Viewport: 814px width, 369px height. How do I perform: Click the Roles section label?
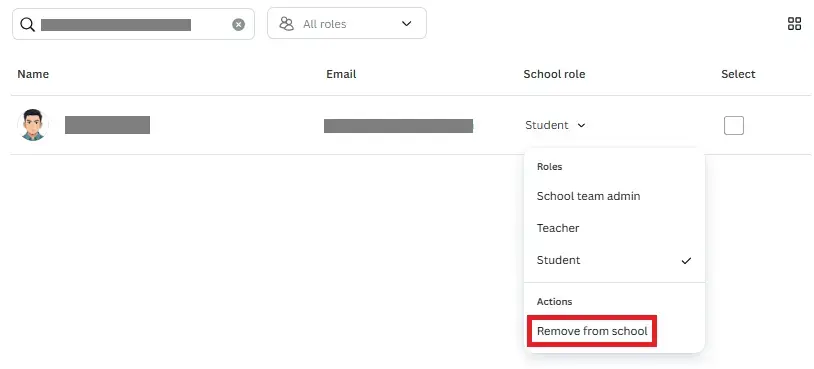(549, 167)
